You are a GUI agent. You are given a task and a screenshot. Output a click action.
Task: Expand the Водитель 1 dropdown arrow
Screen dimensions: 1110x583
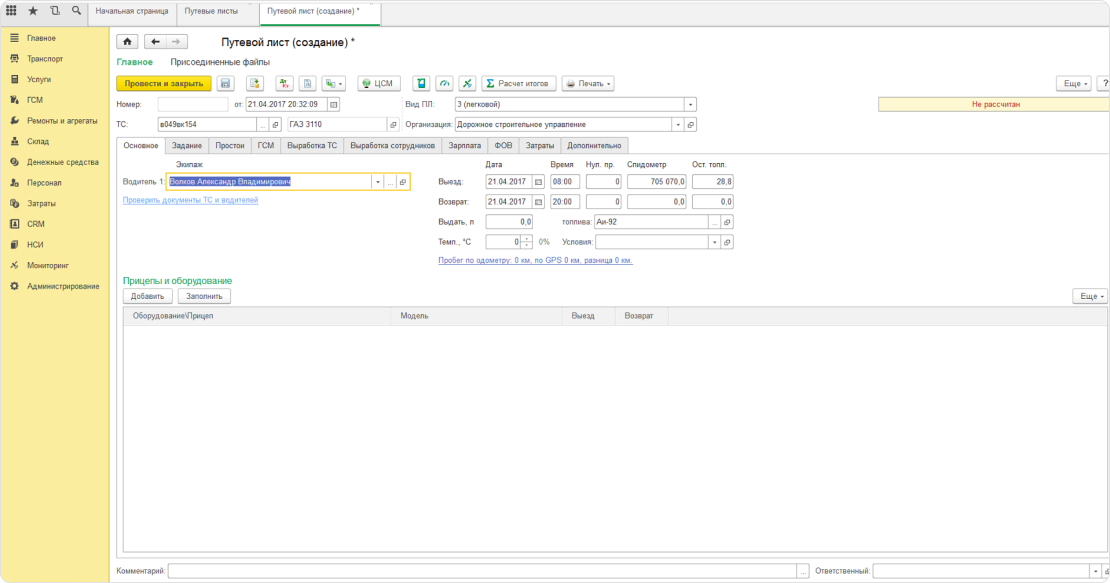(377, 182)
